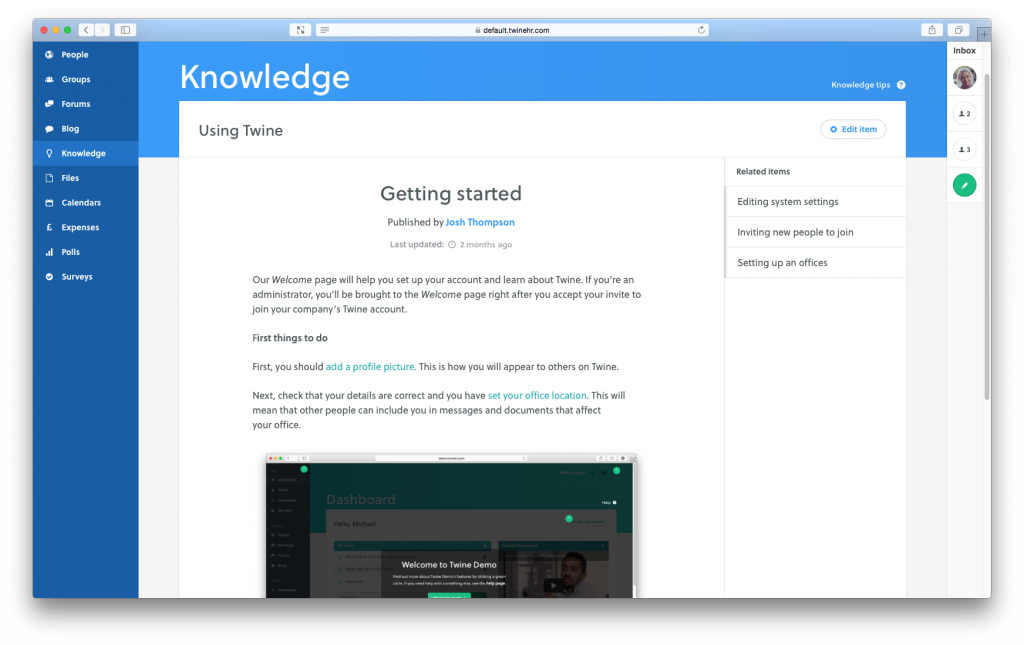Image resolution: width=1024 pixels, height=645 pixels.
Task: Click the Knowledge lightbulb icon
Action: 49,153
